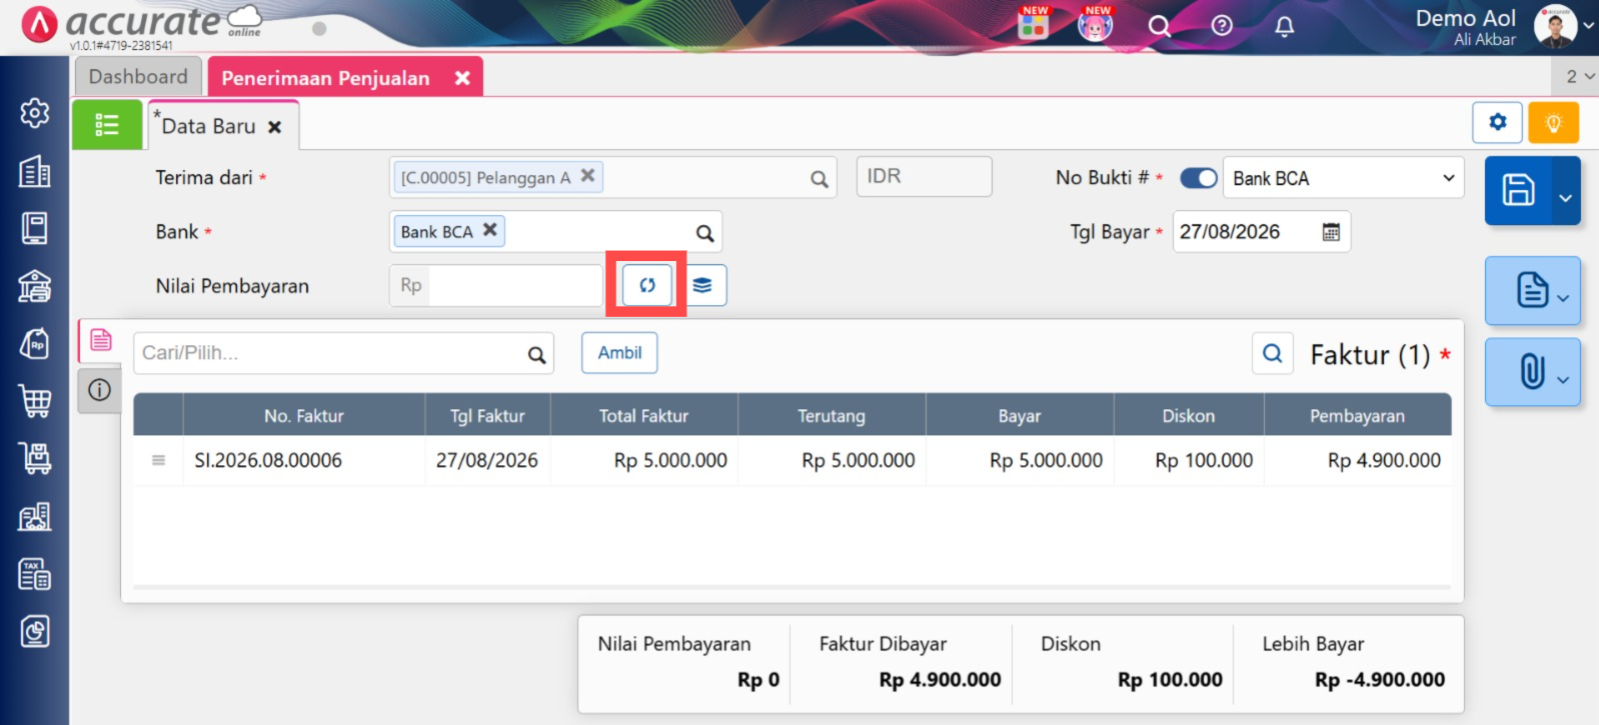Expand the attachment paperclip dropdown button
The height and width of the screenshot is (725, 1599).
click(x=1532, y=372)
